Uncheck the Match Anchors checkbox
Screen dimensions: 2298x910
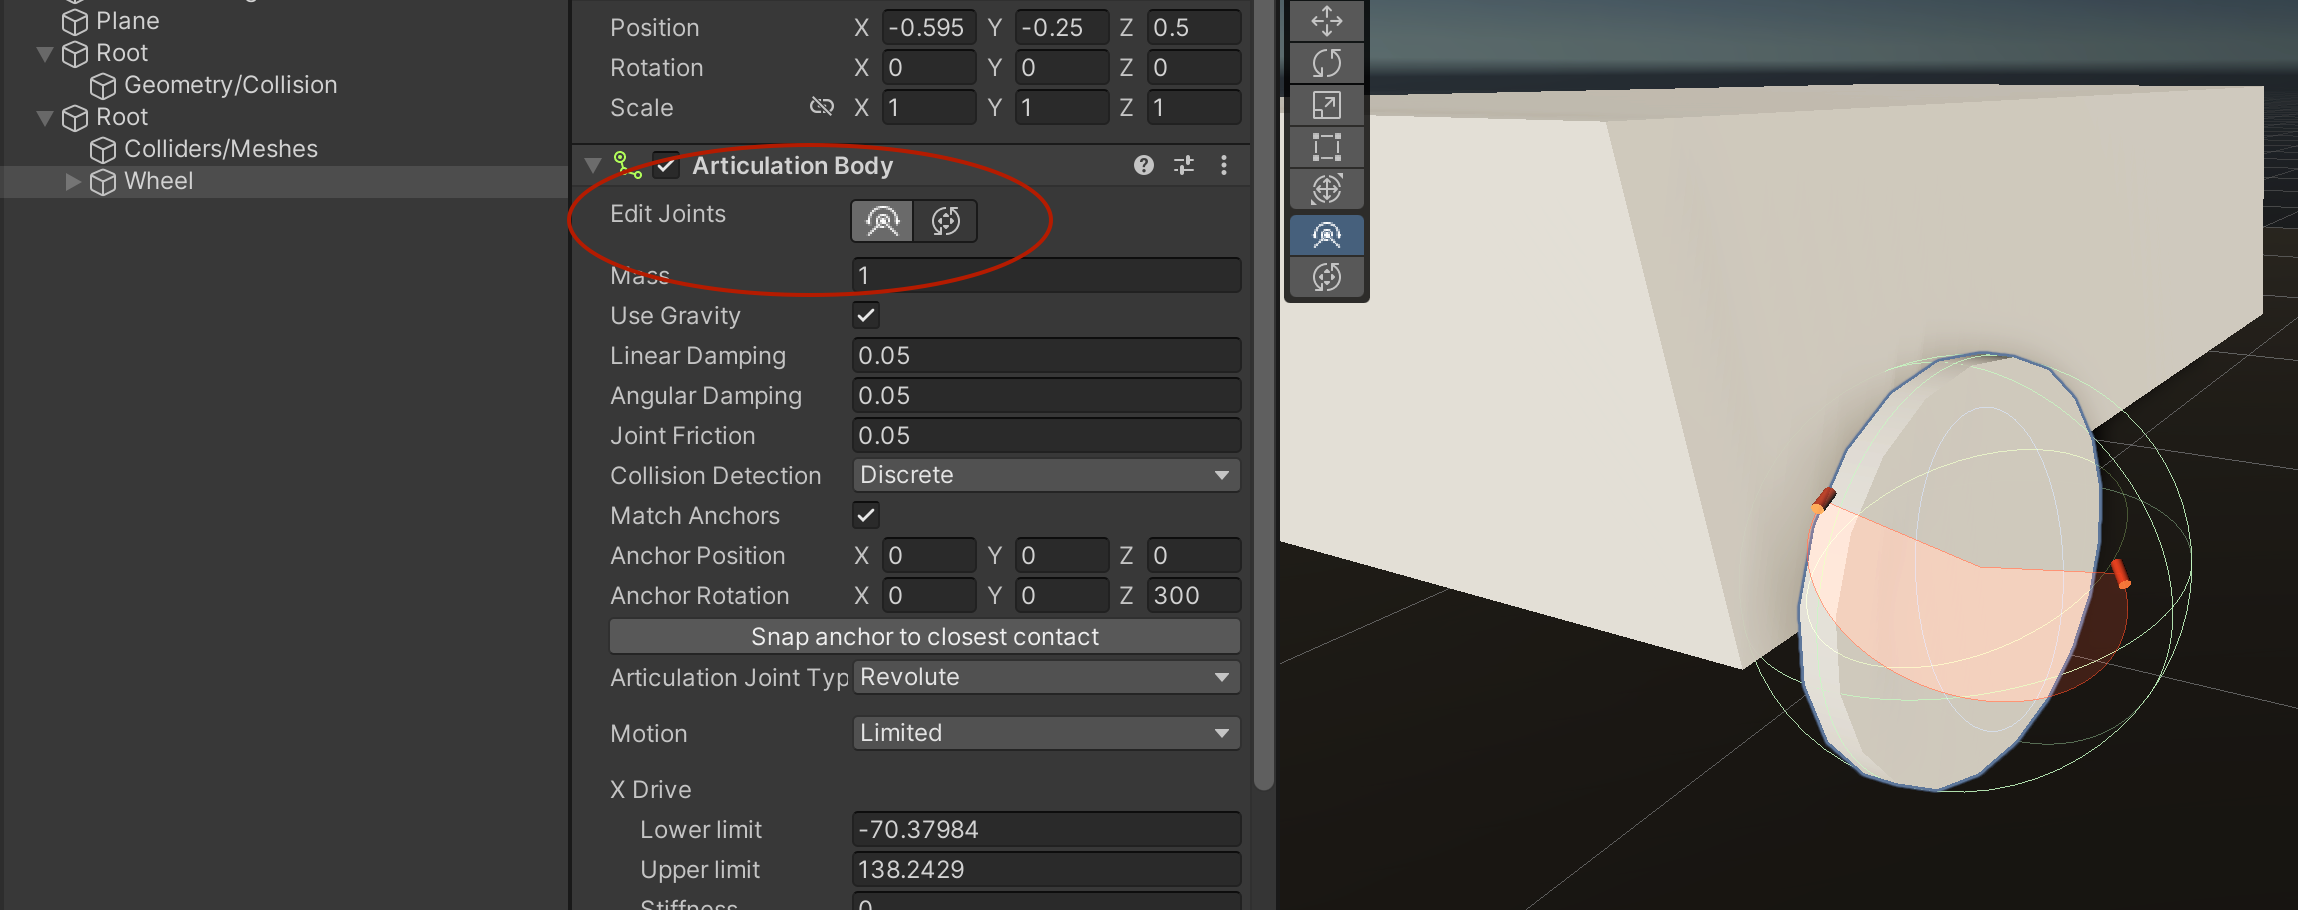[866, 516]
